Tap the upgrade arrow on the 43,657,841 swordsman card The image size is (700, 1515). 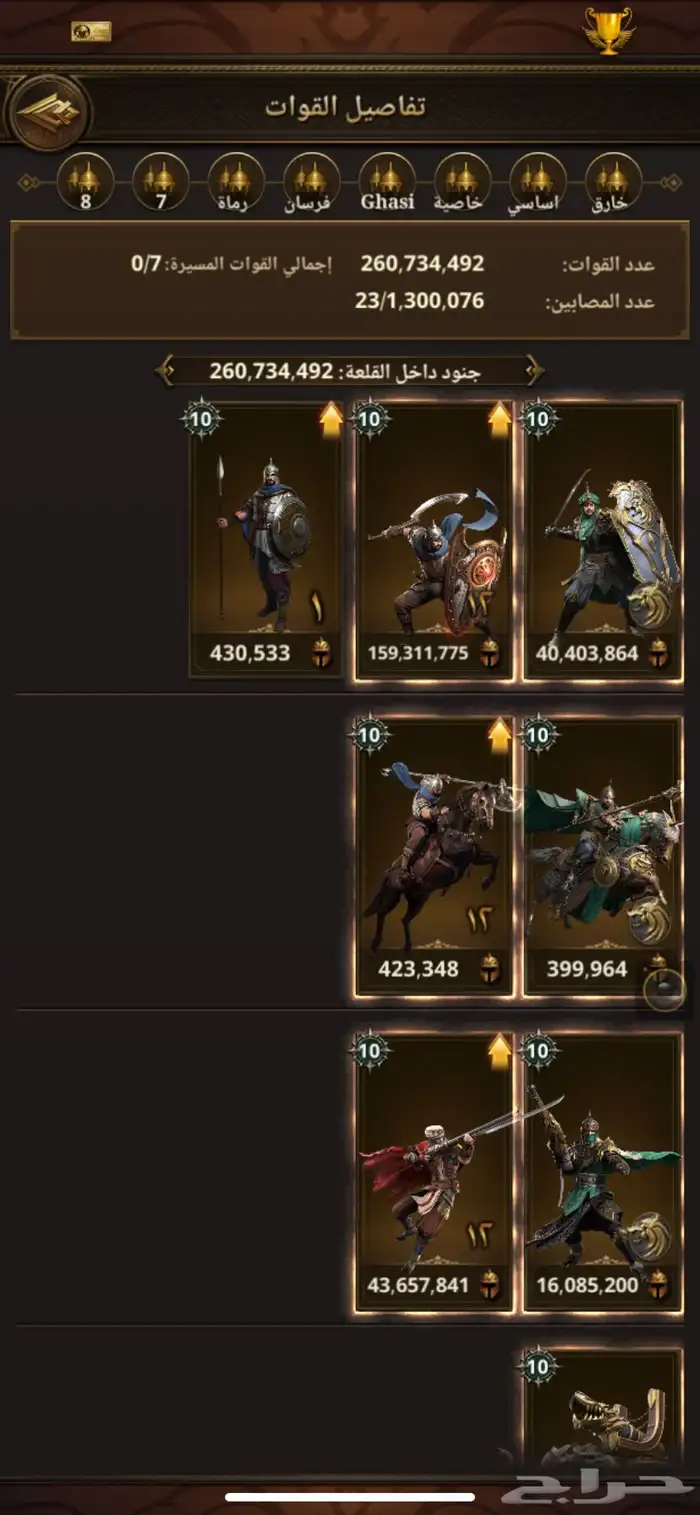click(x=499, y=1052)
